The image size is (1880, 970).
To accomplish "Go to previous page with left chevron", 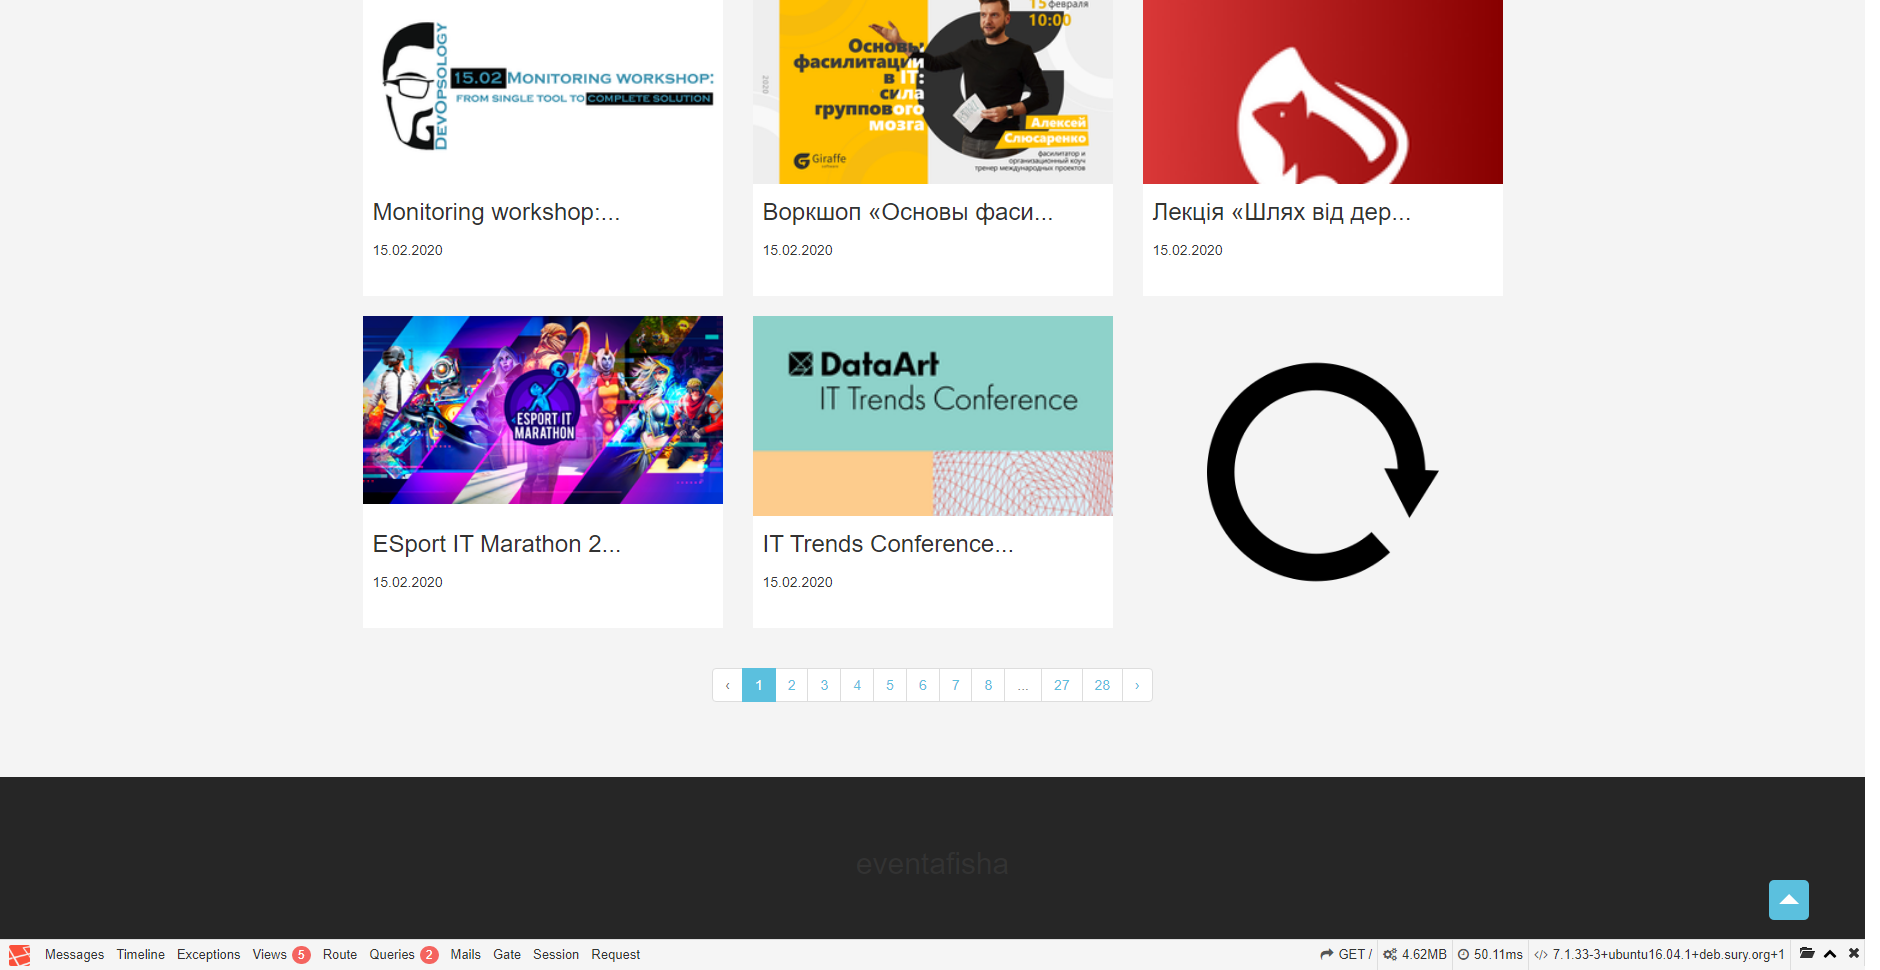I will click(727, 686).
